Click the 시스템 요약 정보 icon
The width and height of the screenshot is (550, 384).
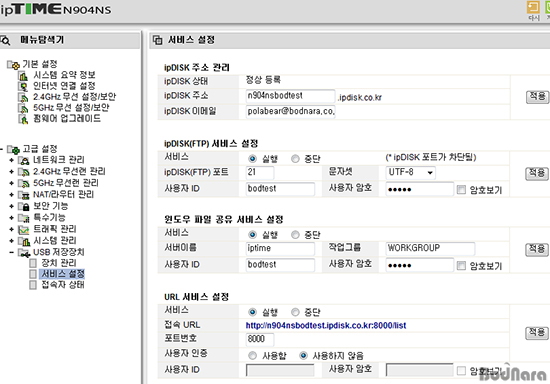23,75
